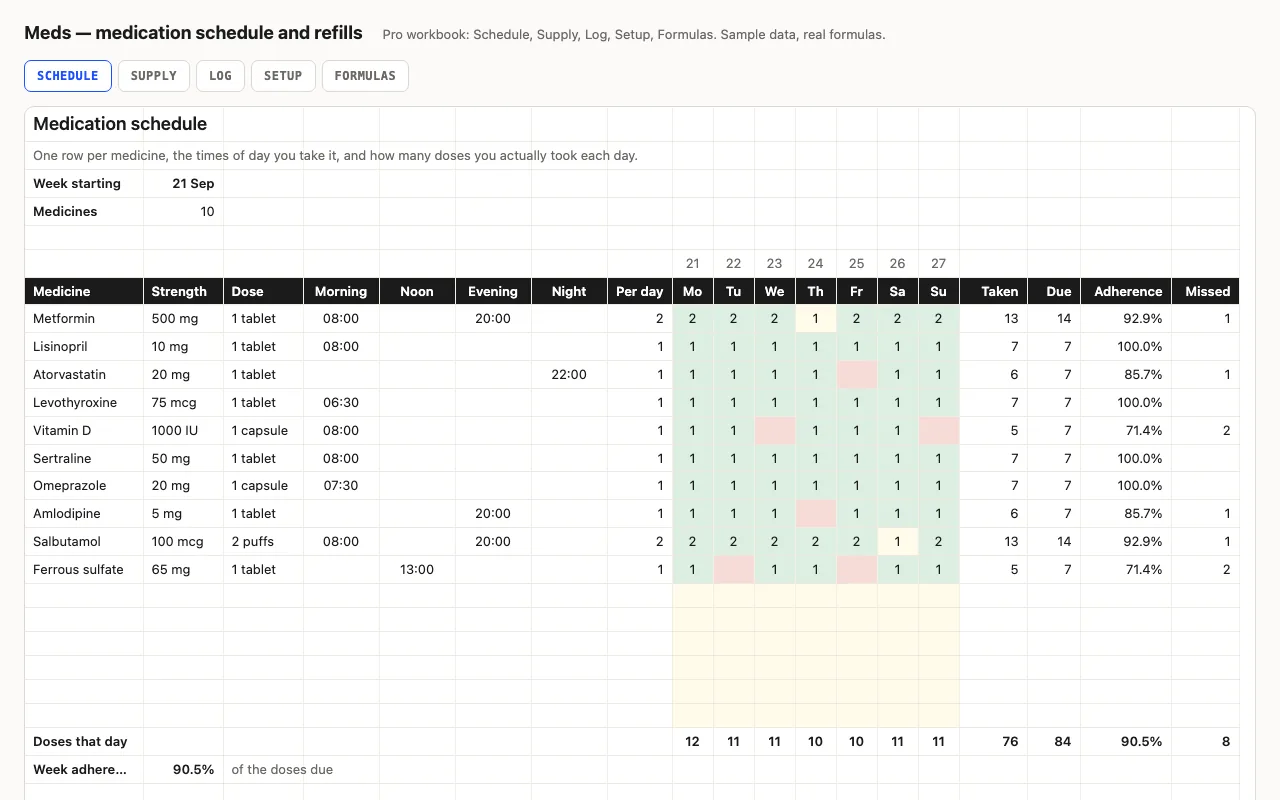The width and height of the screenshot is (1280, 800).
Task: Click the "2 puffs" dose cell
Action: point(264,542)
